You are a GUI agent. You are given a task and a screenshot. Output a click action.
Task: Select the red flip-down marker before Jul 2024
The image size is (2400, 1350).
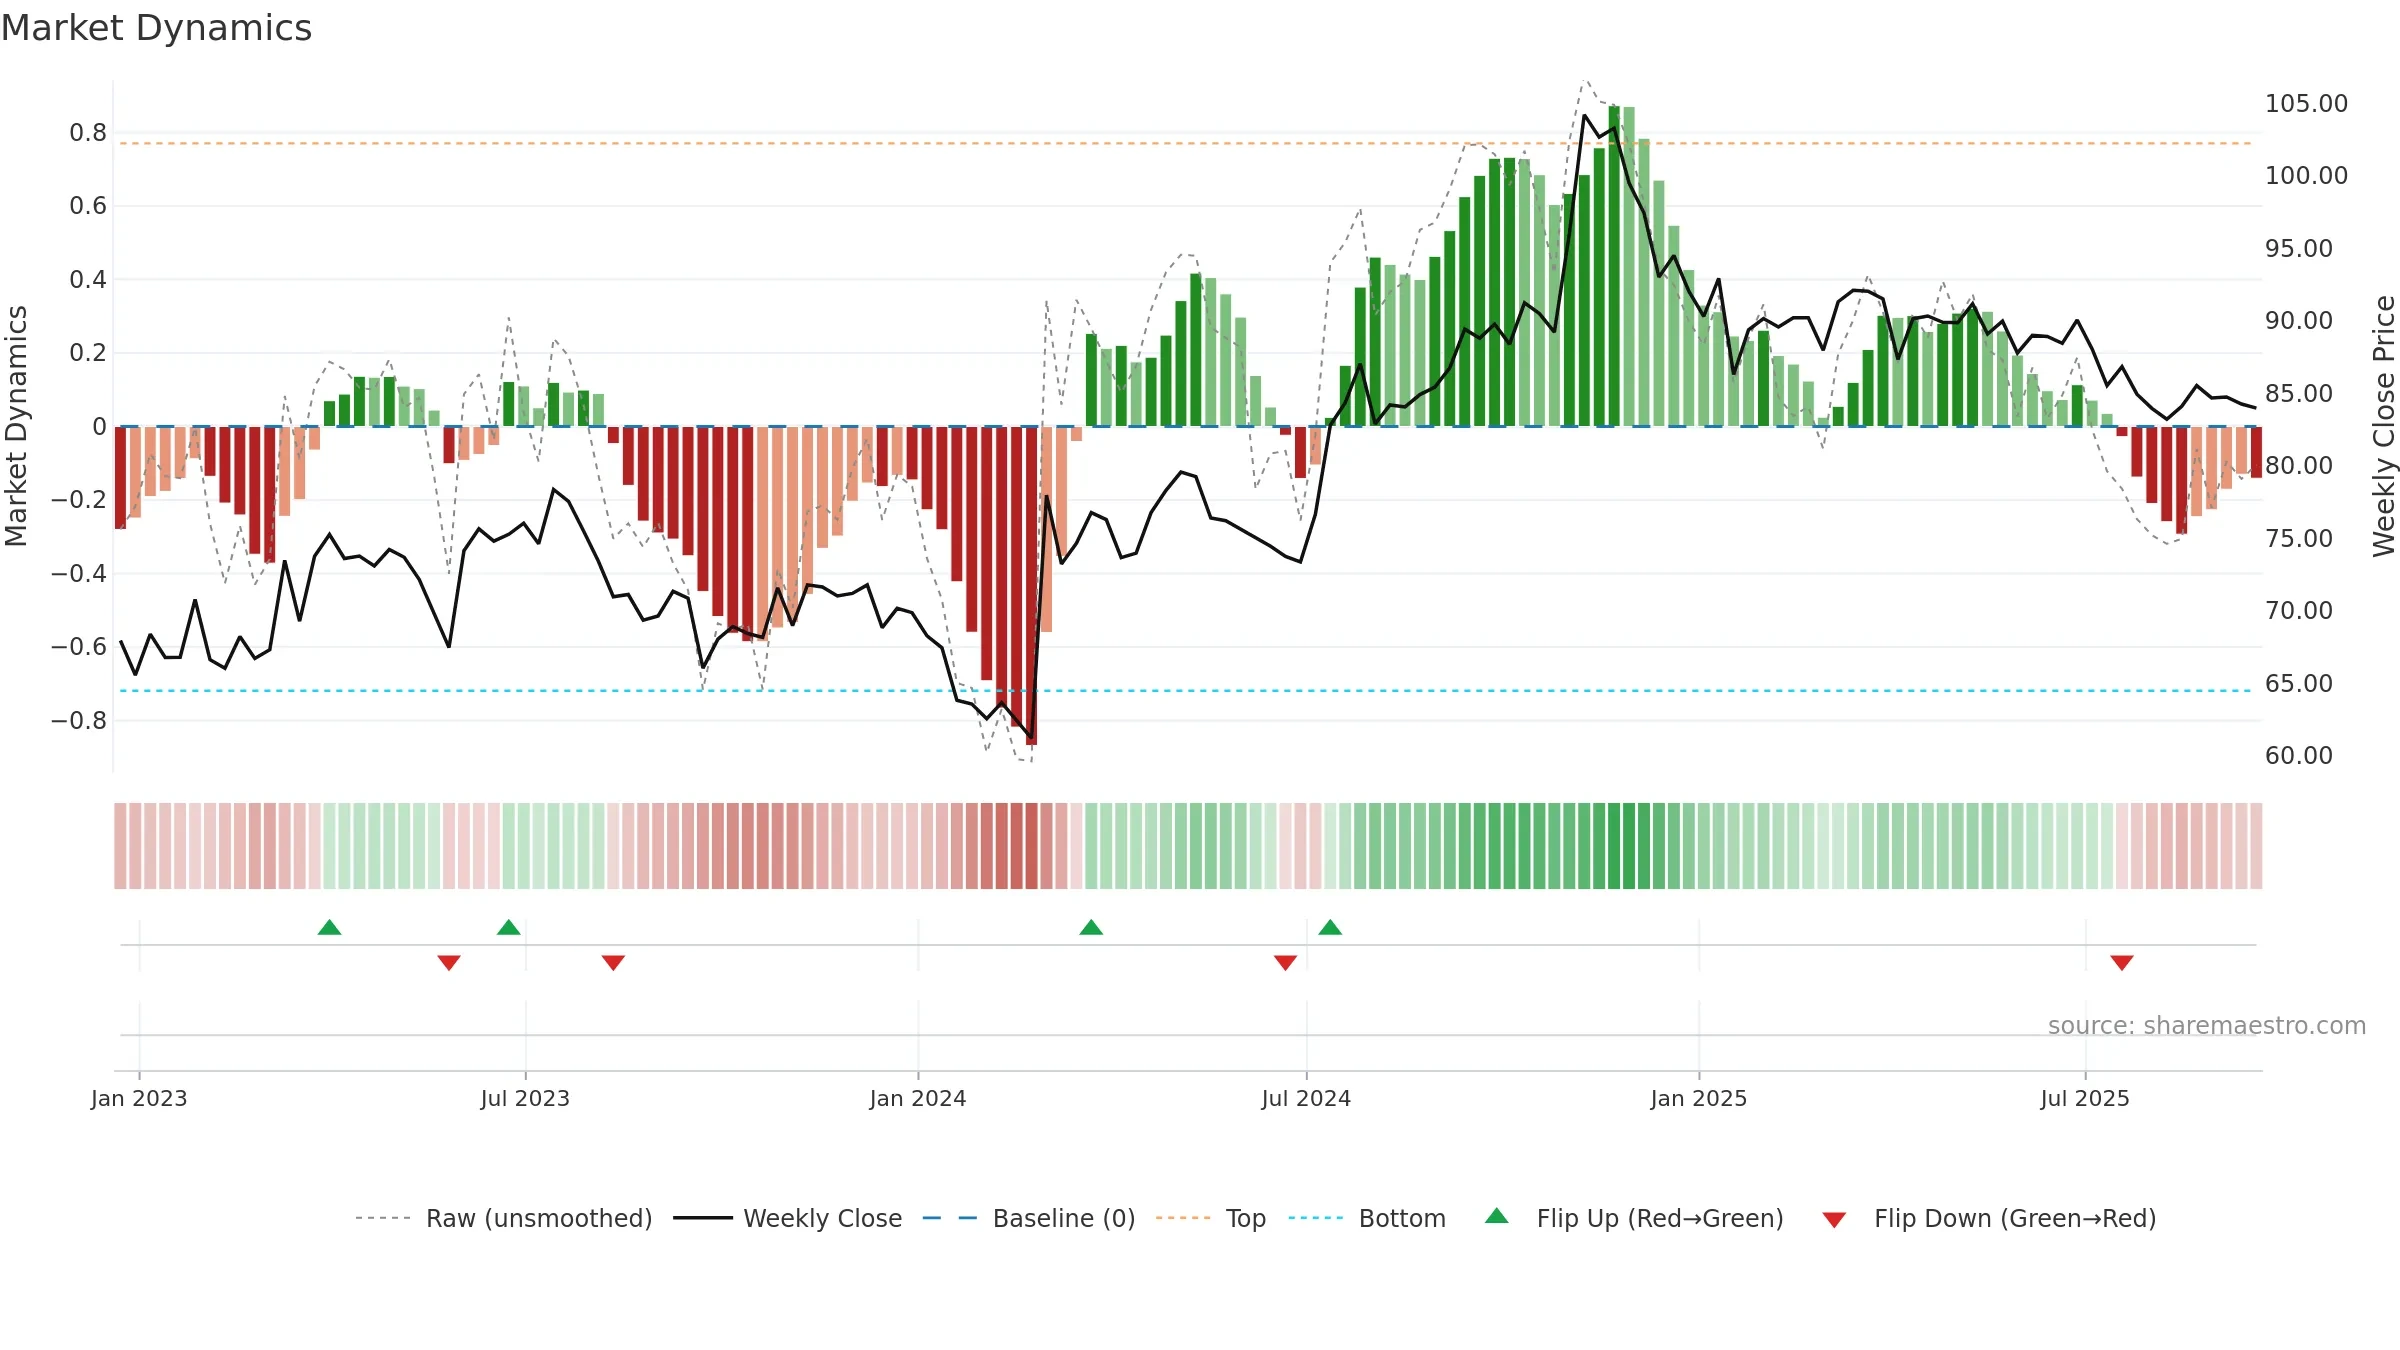coord(1285,963)
